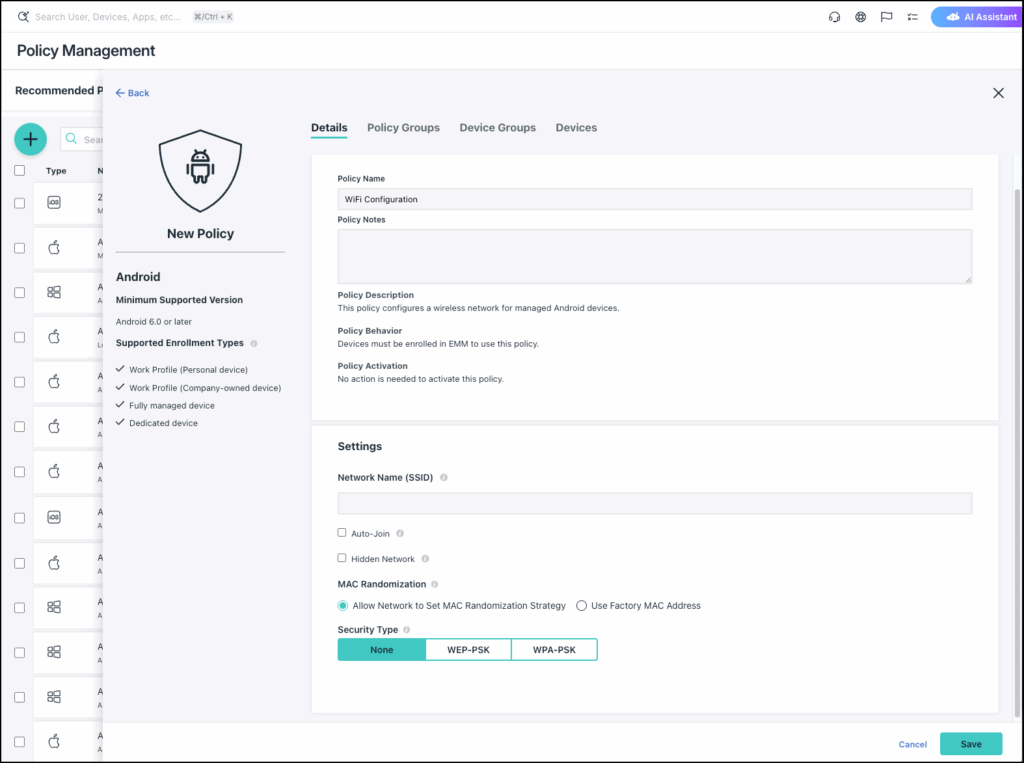
Task: Click the green plus add policy button
Action: pyautogui.click(x=30, y=139)
